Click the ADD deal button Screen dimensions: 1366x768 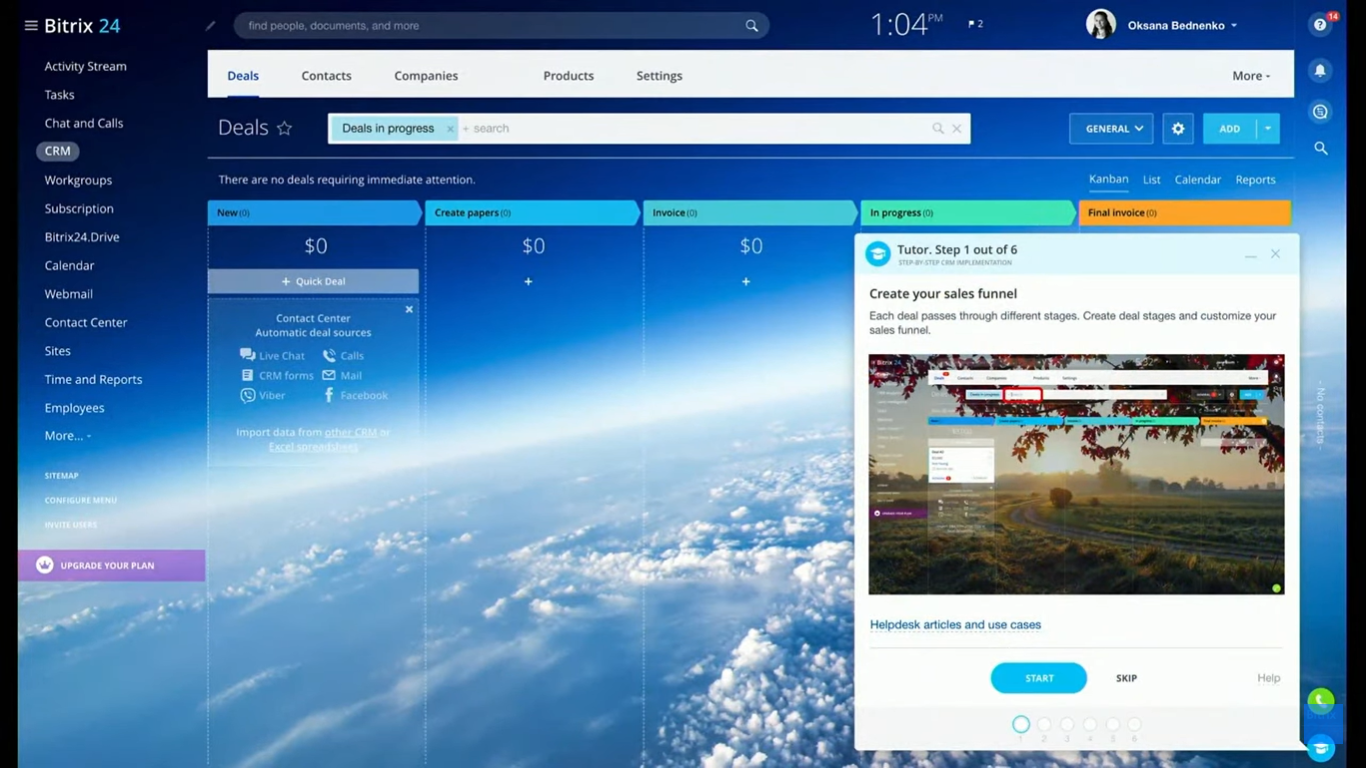click(1230, 128)
